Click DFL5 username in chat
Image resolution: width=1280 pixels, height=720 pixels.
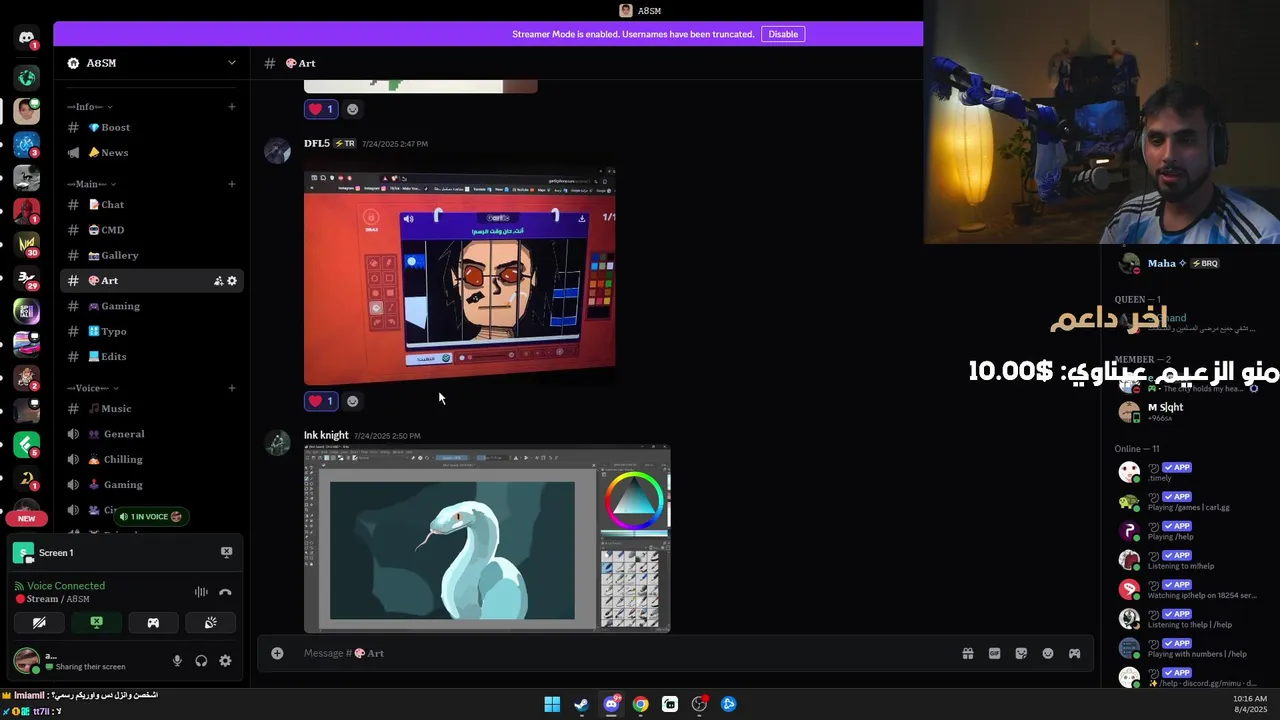click(x=317, y=144)
